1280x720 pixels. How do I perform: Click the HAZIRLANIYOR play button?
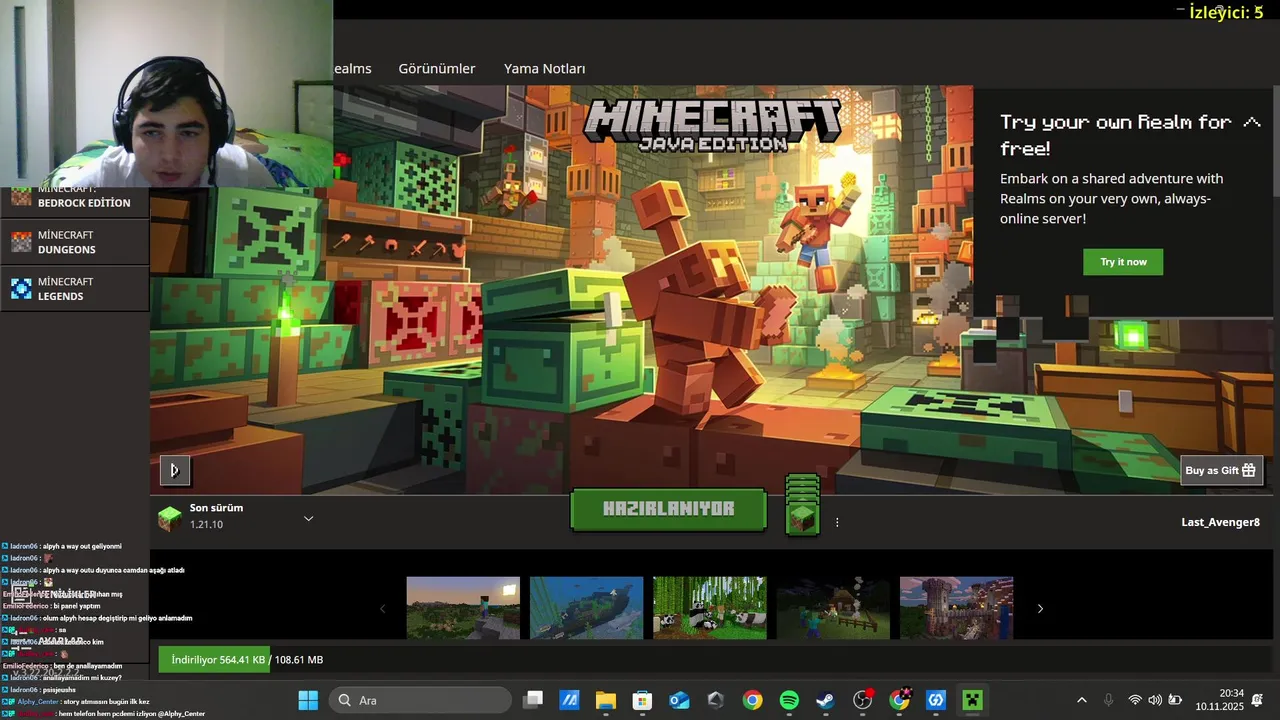pyautogui.click(x=668, y=509)
